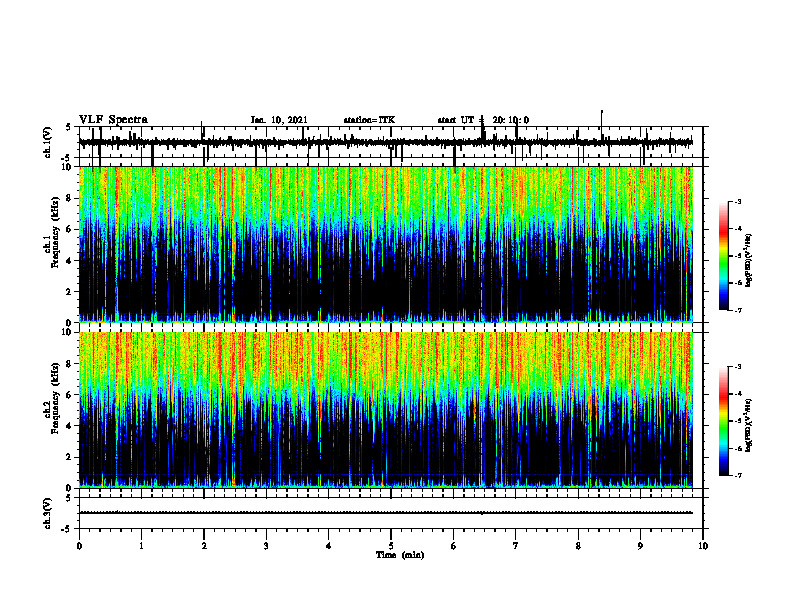Click the "6" tick on ch.1 frequency axis

[70, 229]
